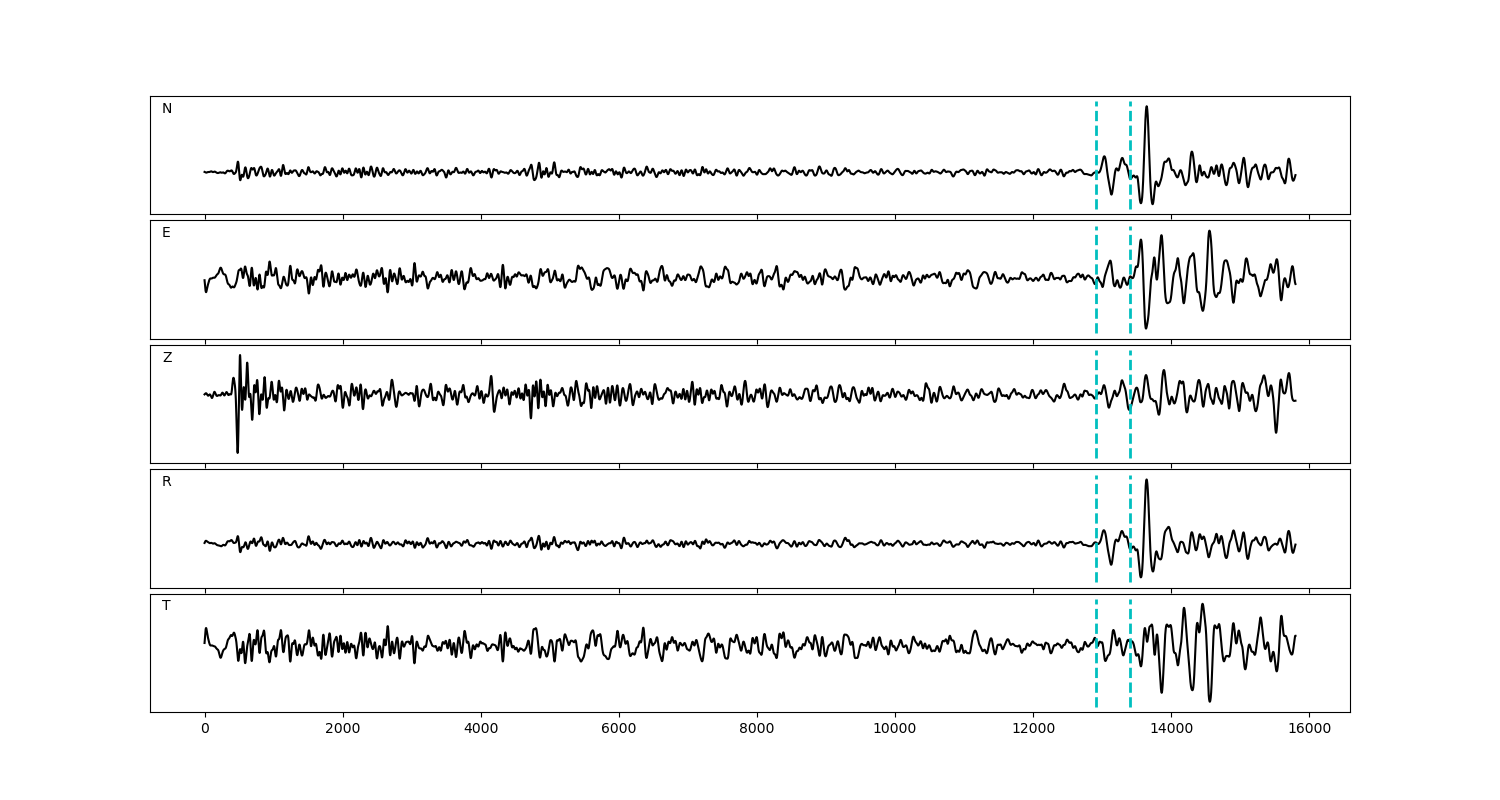Click the N channel label

coord(167,109)
